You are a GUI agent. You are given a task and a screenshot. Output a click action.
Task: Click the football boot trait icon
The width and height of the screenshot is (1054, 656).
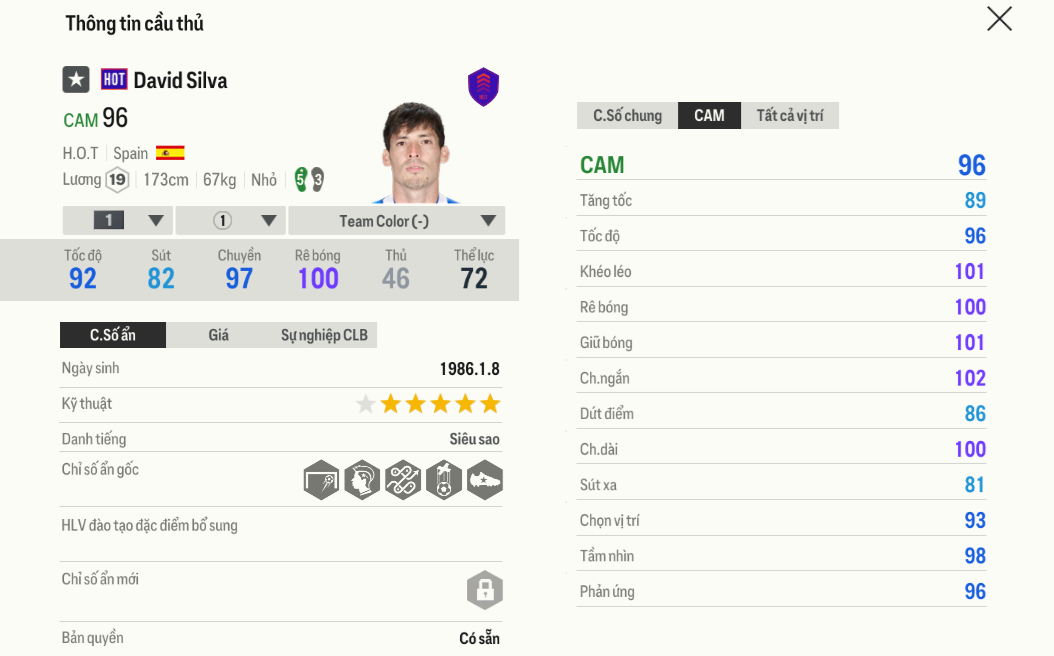click(485, 480)
